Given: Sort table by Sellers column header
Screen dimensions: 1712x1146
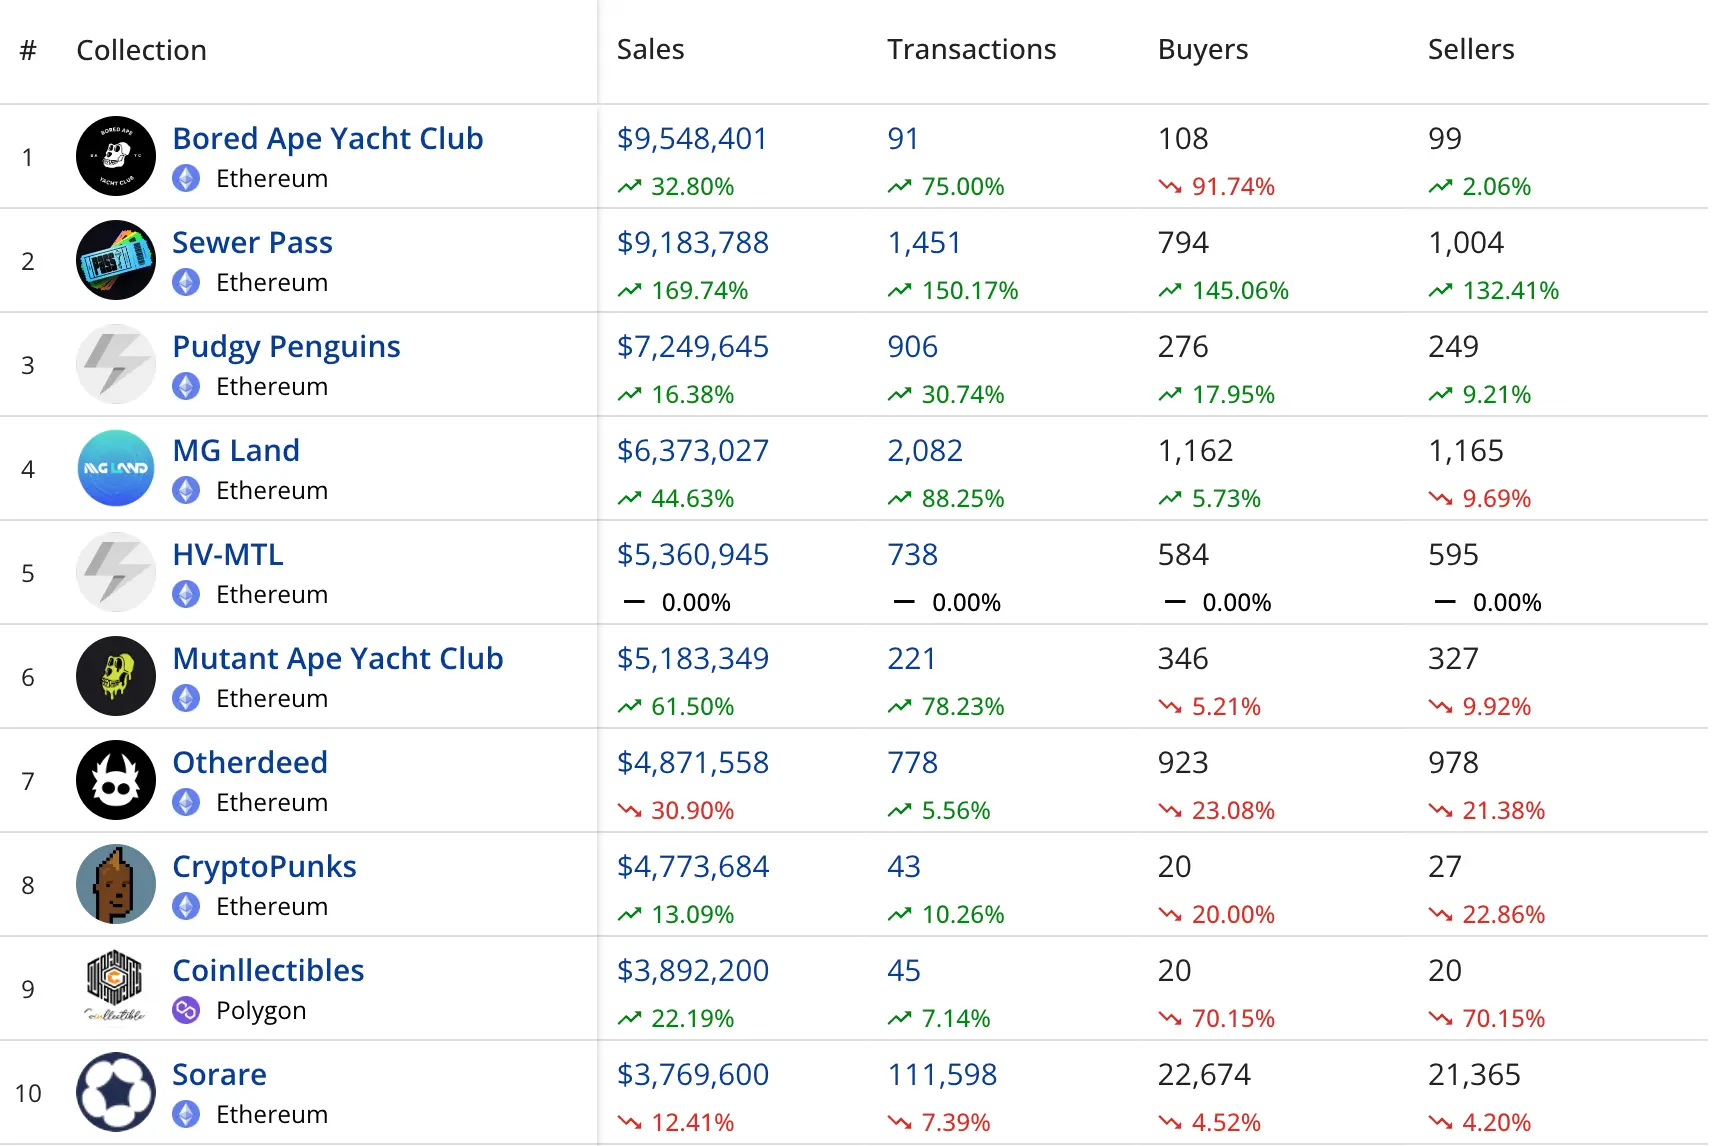Looking at the screenshot, I should click(x=1471, y=49).
